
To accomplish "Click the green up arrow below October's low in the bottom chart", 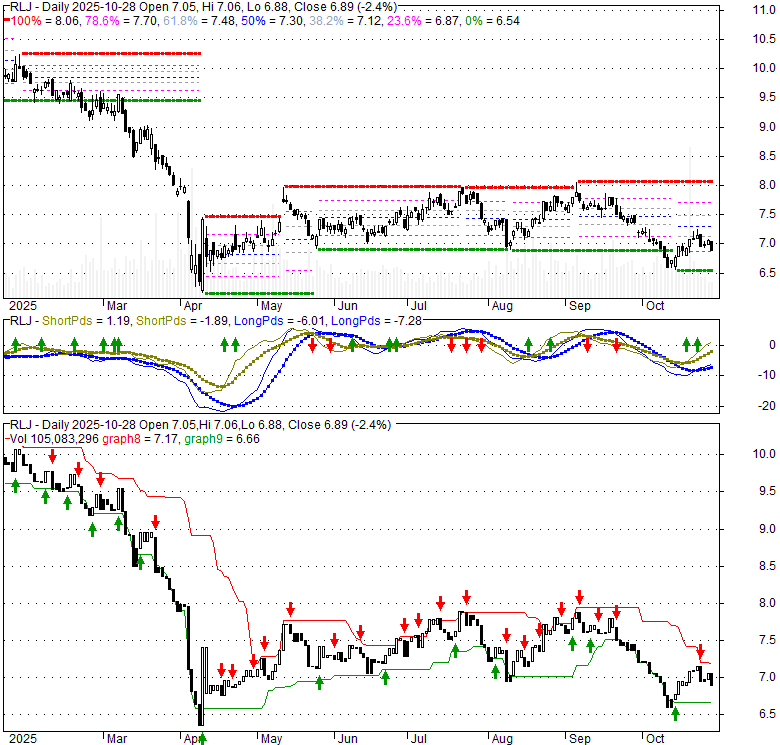I will click(x=675, y=714).
